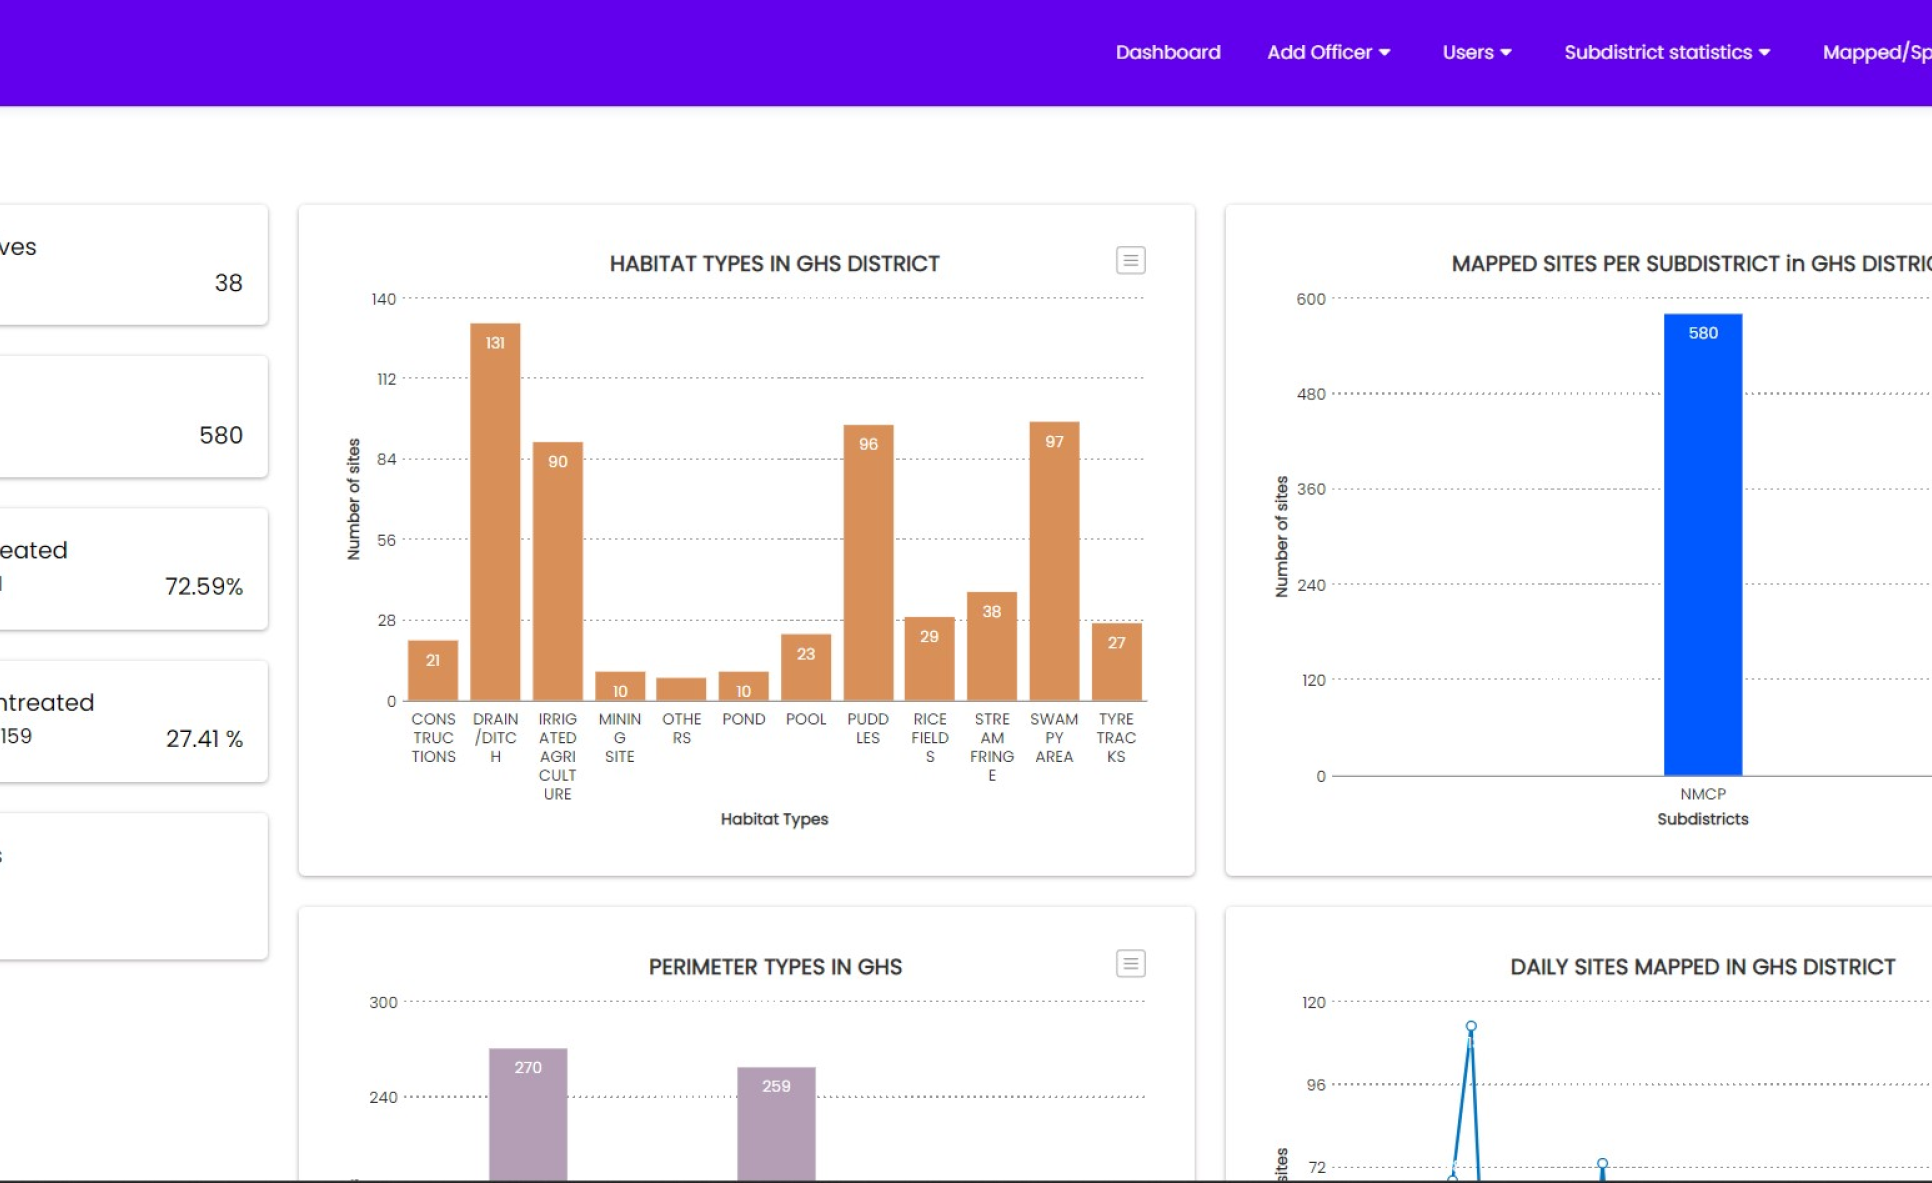Open the Mapped/Sp nav menu item
Image resolution: width=1932 pixels, height=1183 pixels.
point(1875,52)
